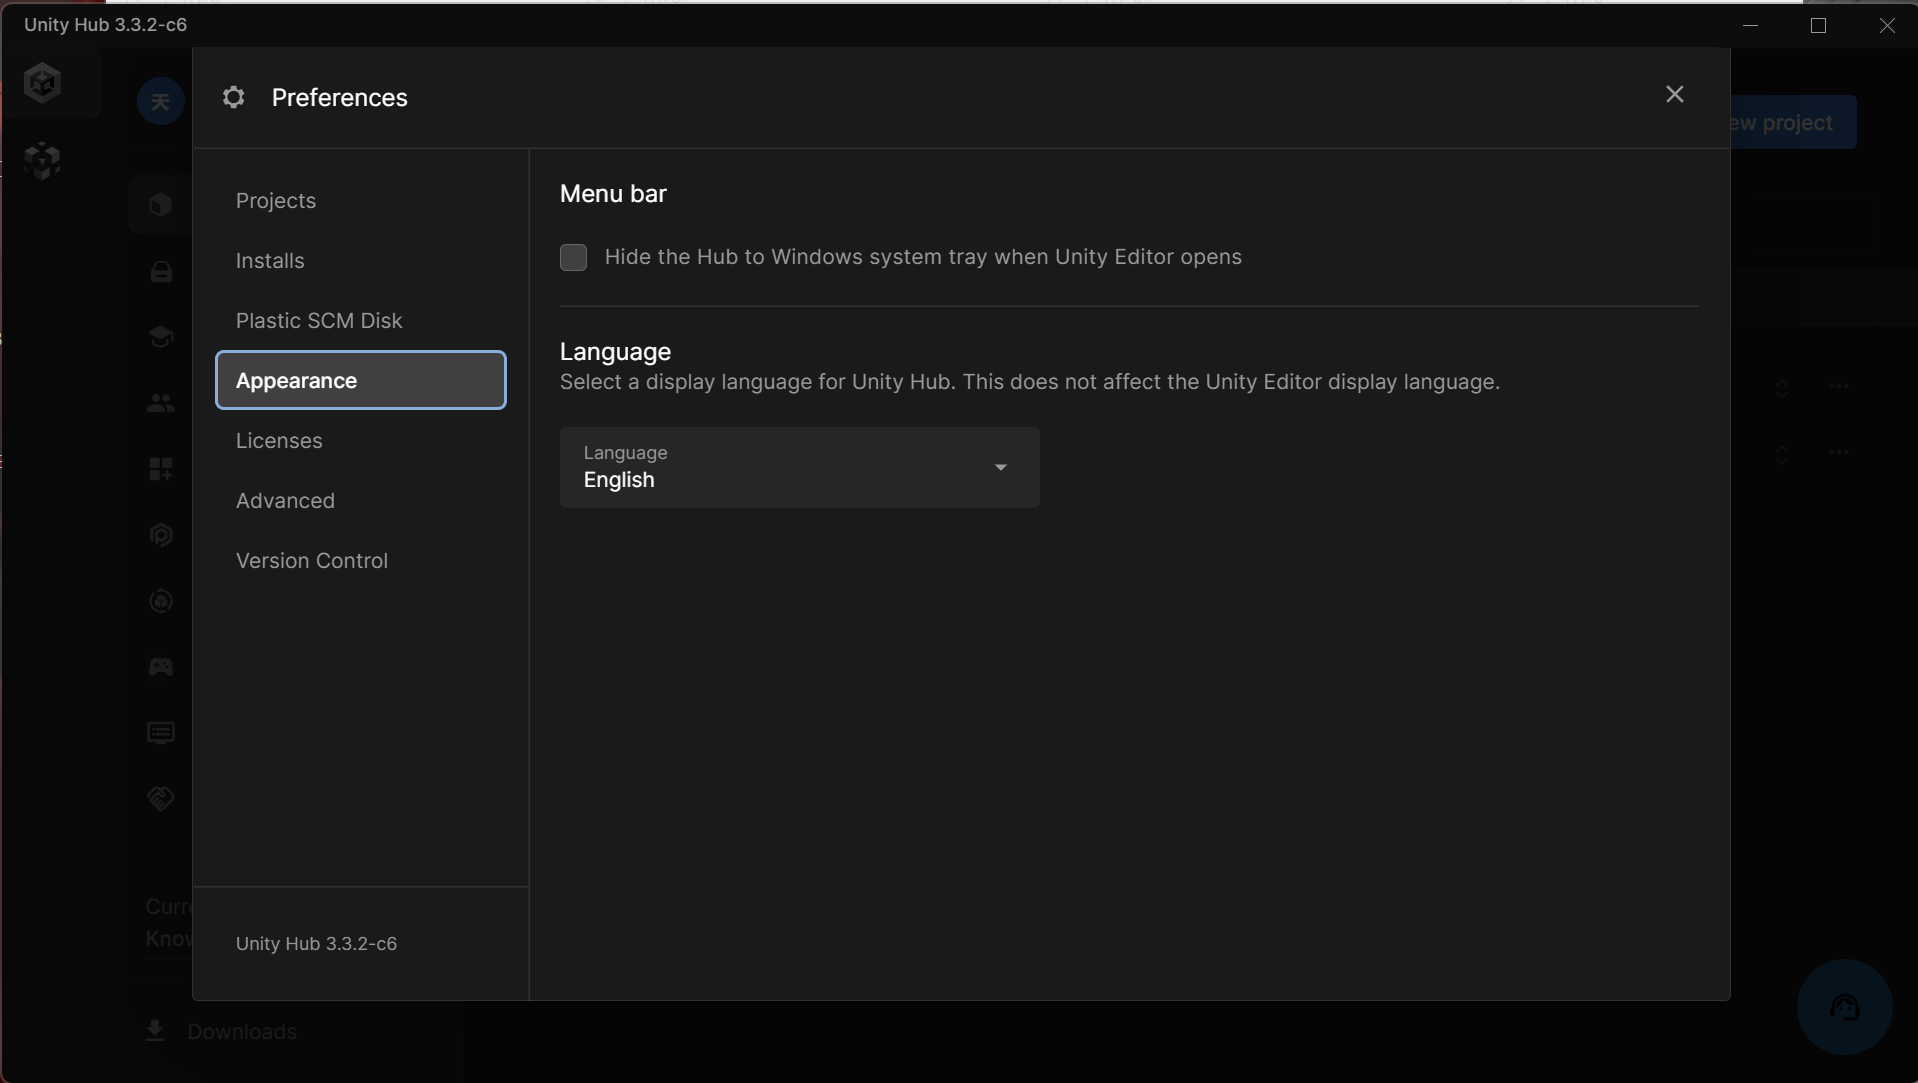This screenshot has width=1918, height=1083.
Task: Click the Downloads arrow icon
Action: 155,1031
